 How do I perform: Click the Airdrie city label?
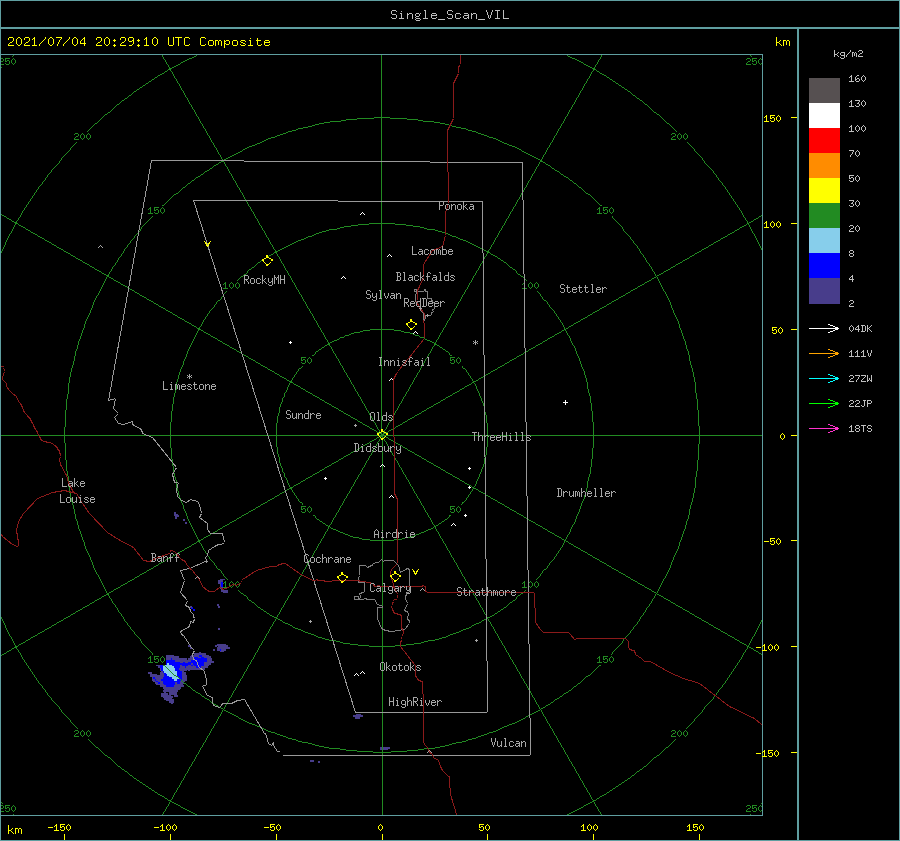click(x=394, y=534)
